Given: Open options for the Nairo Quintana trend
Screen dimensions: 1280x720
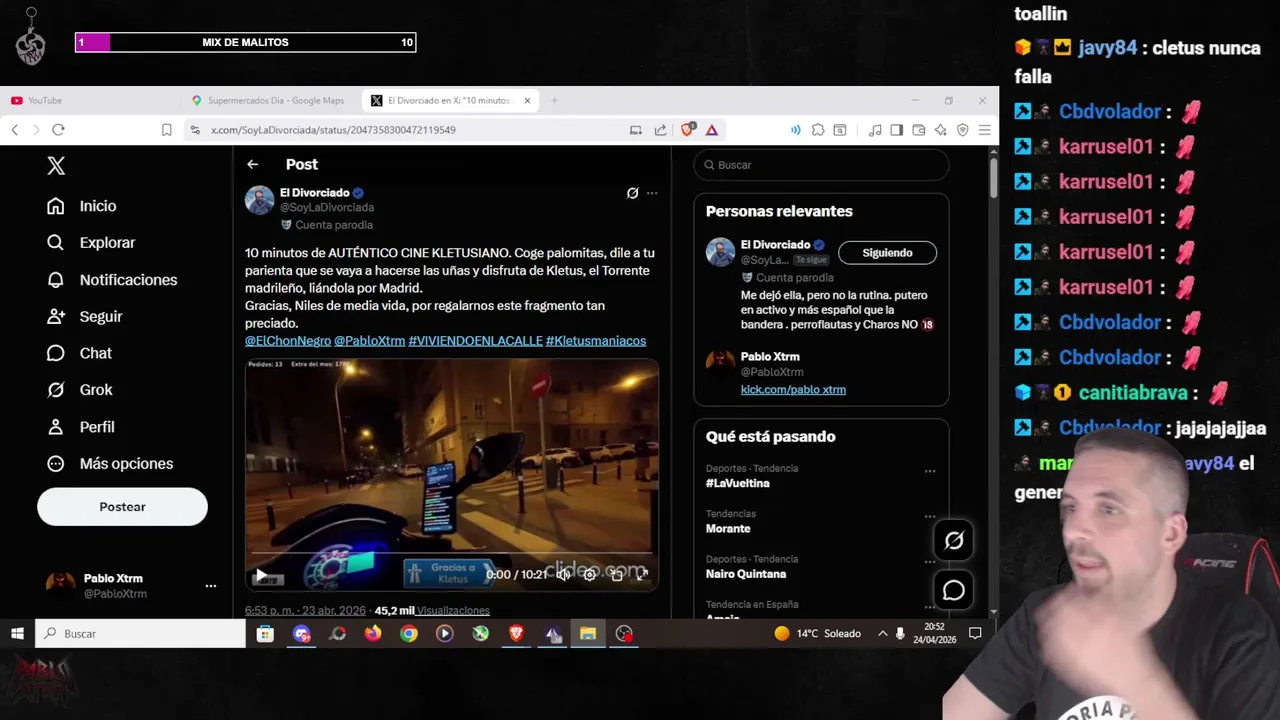Looking at the screenshot, I should (930, 562).
